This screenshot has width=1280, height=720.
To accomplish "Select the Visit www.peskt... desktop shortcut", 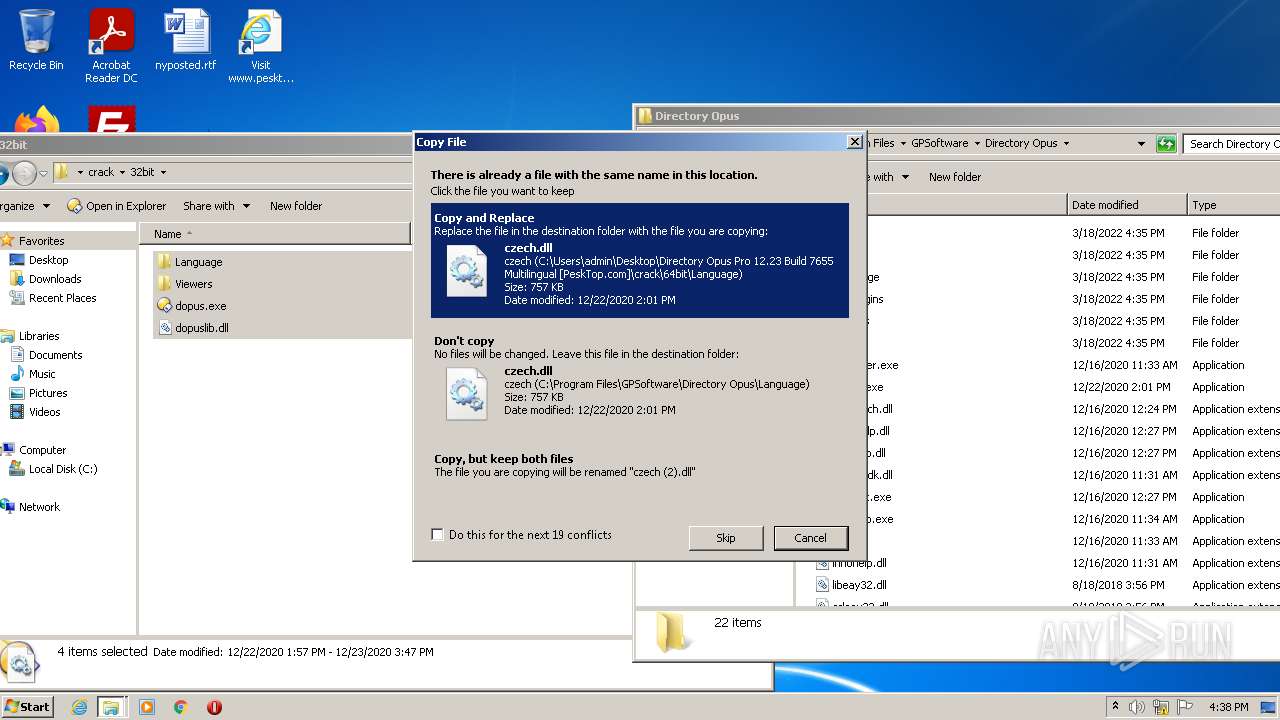I will point(260,46).
